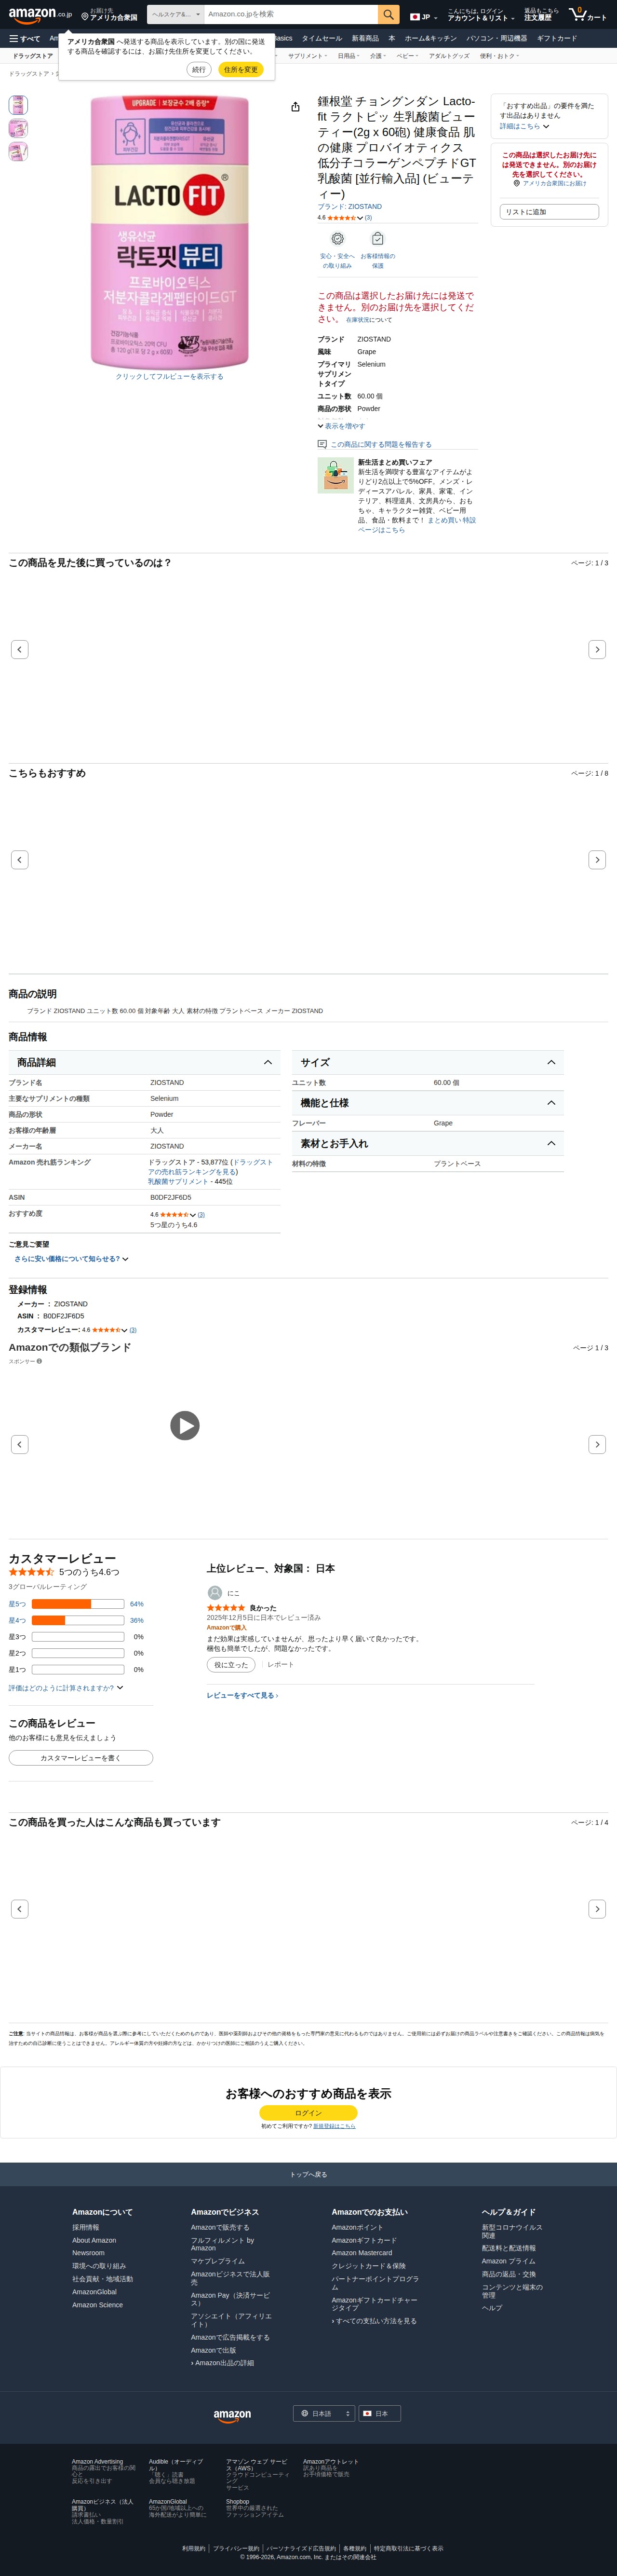Click the 星4つ rating bar
Viewport: 617px width, 2576px height.
click(x=77, y=1620)
